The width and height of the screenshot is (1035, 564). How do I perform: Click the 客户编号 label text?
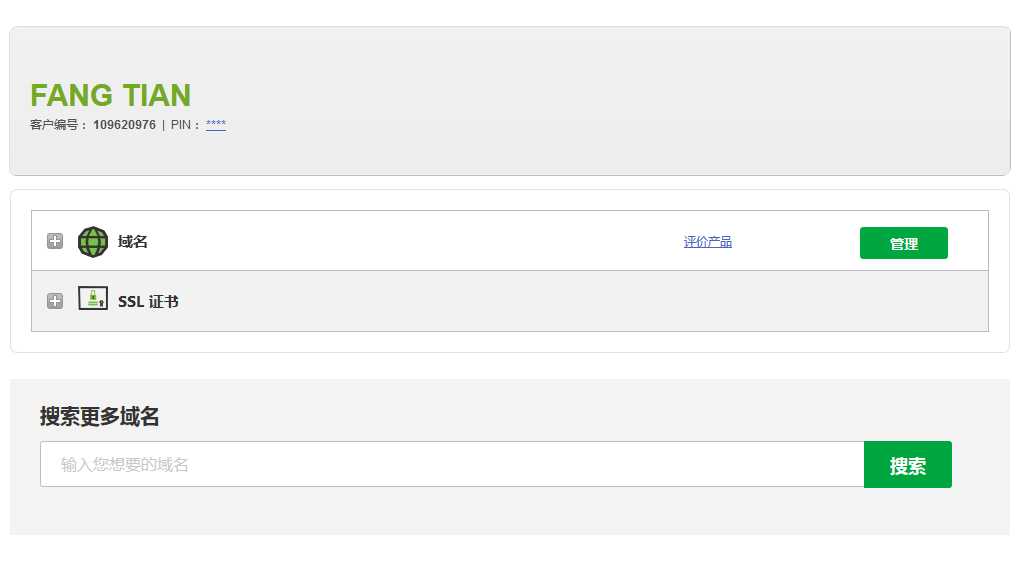pyautogui.click(x=54, y=125)
